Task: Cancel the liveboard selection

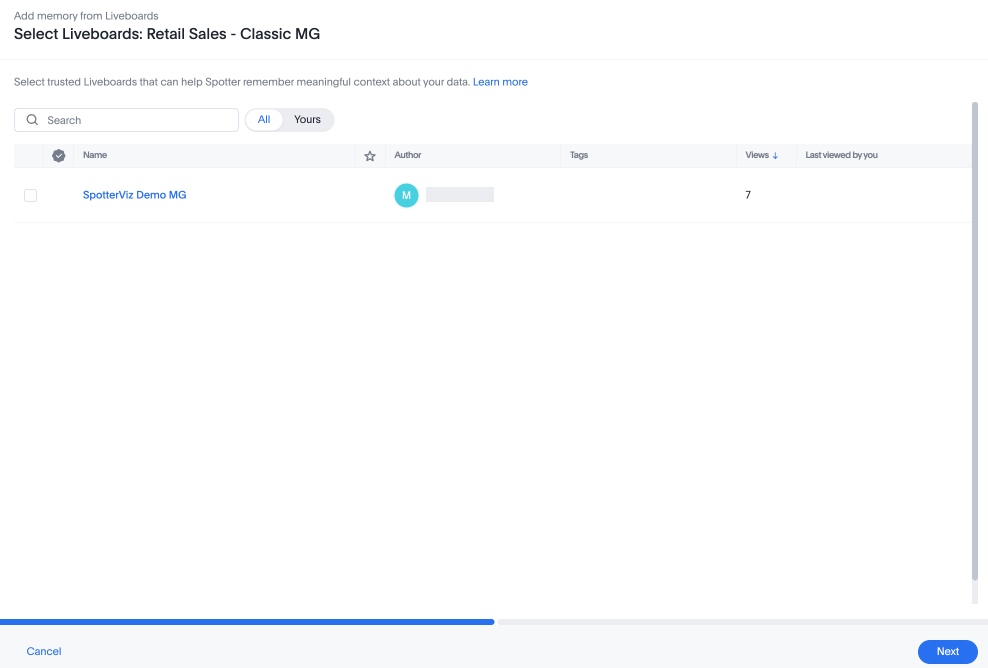Action: 44,652
